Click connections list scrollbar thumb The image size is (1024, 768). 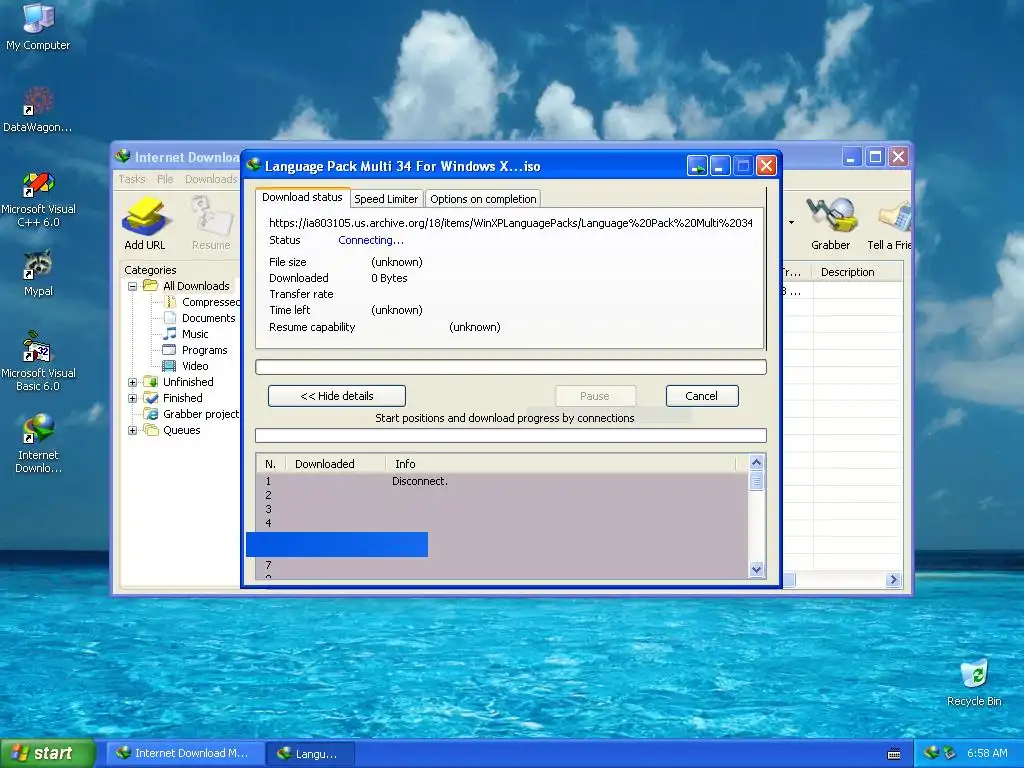(x=756, y=481)
